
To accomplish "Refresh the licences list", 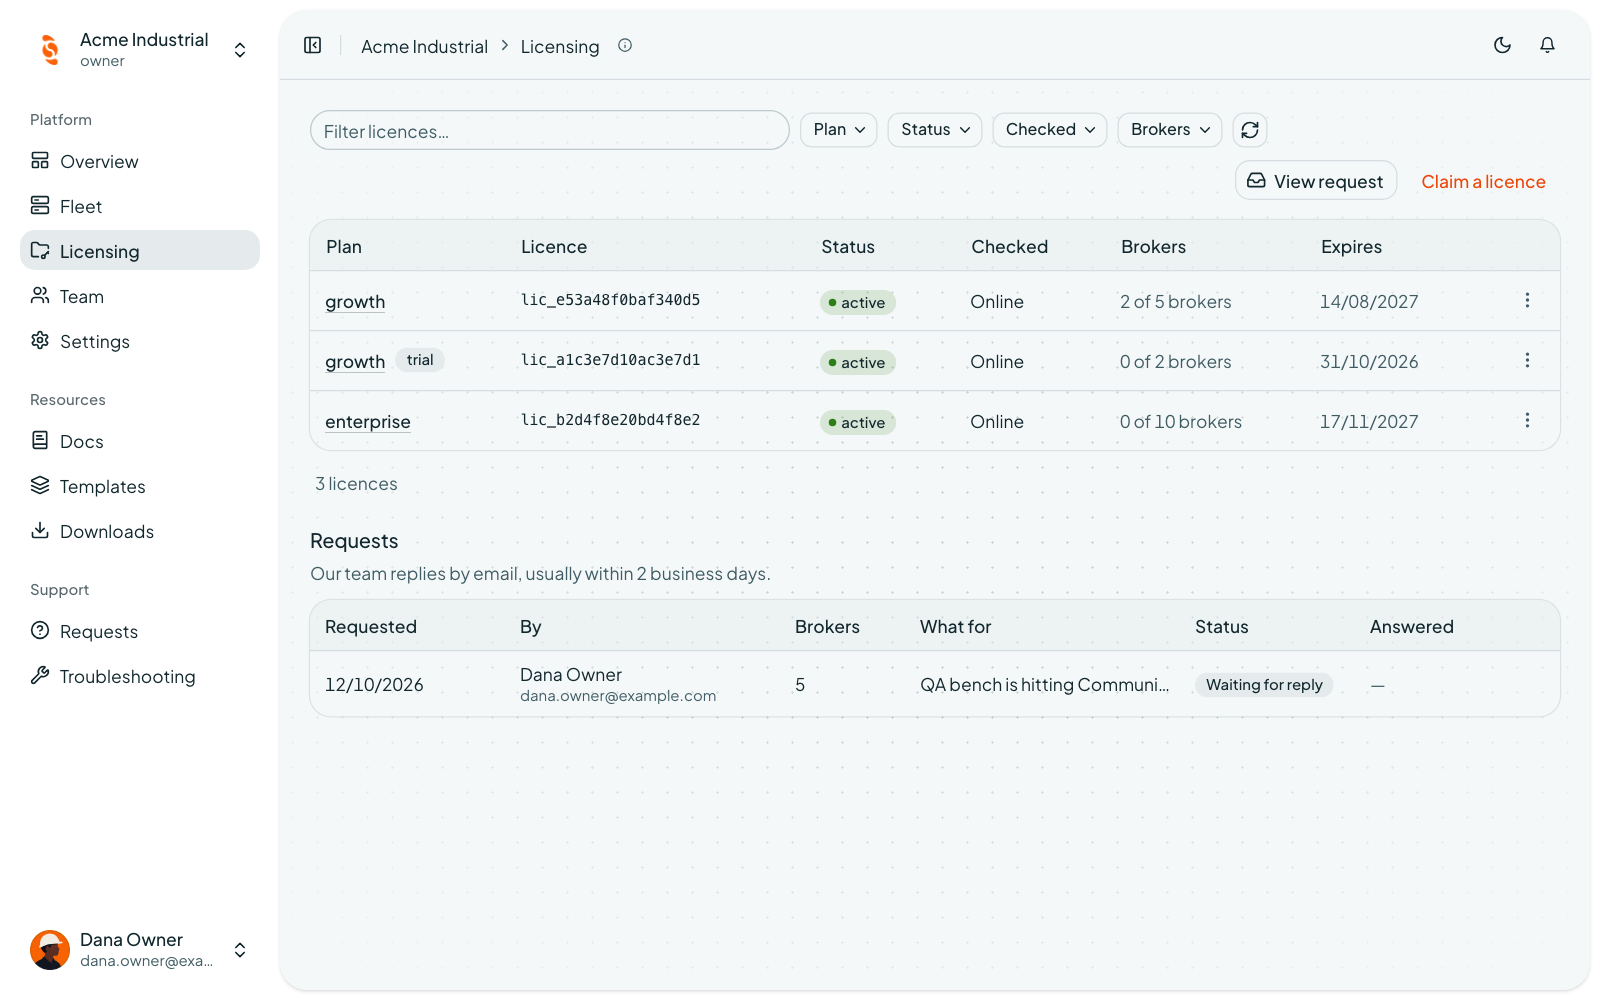I will pyautogui.click(x=1250, y=130).
